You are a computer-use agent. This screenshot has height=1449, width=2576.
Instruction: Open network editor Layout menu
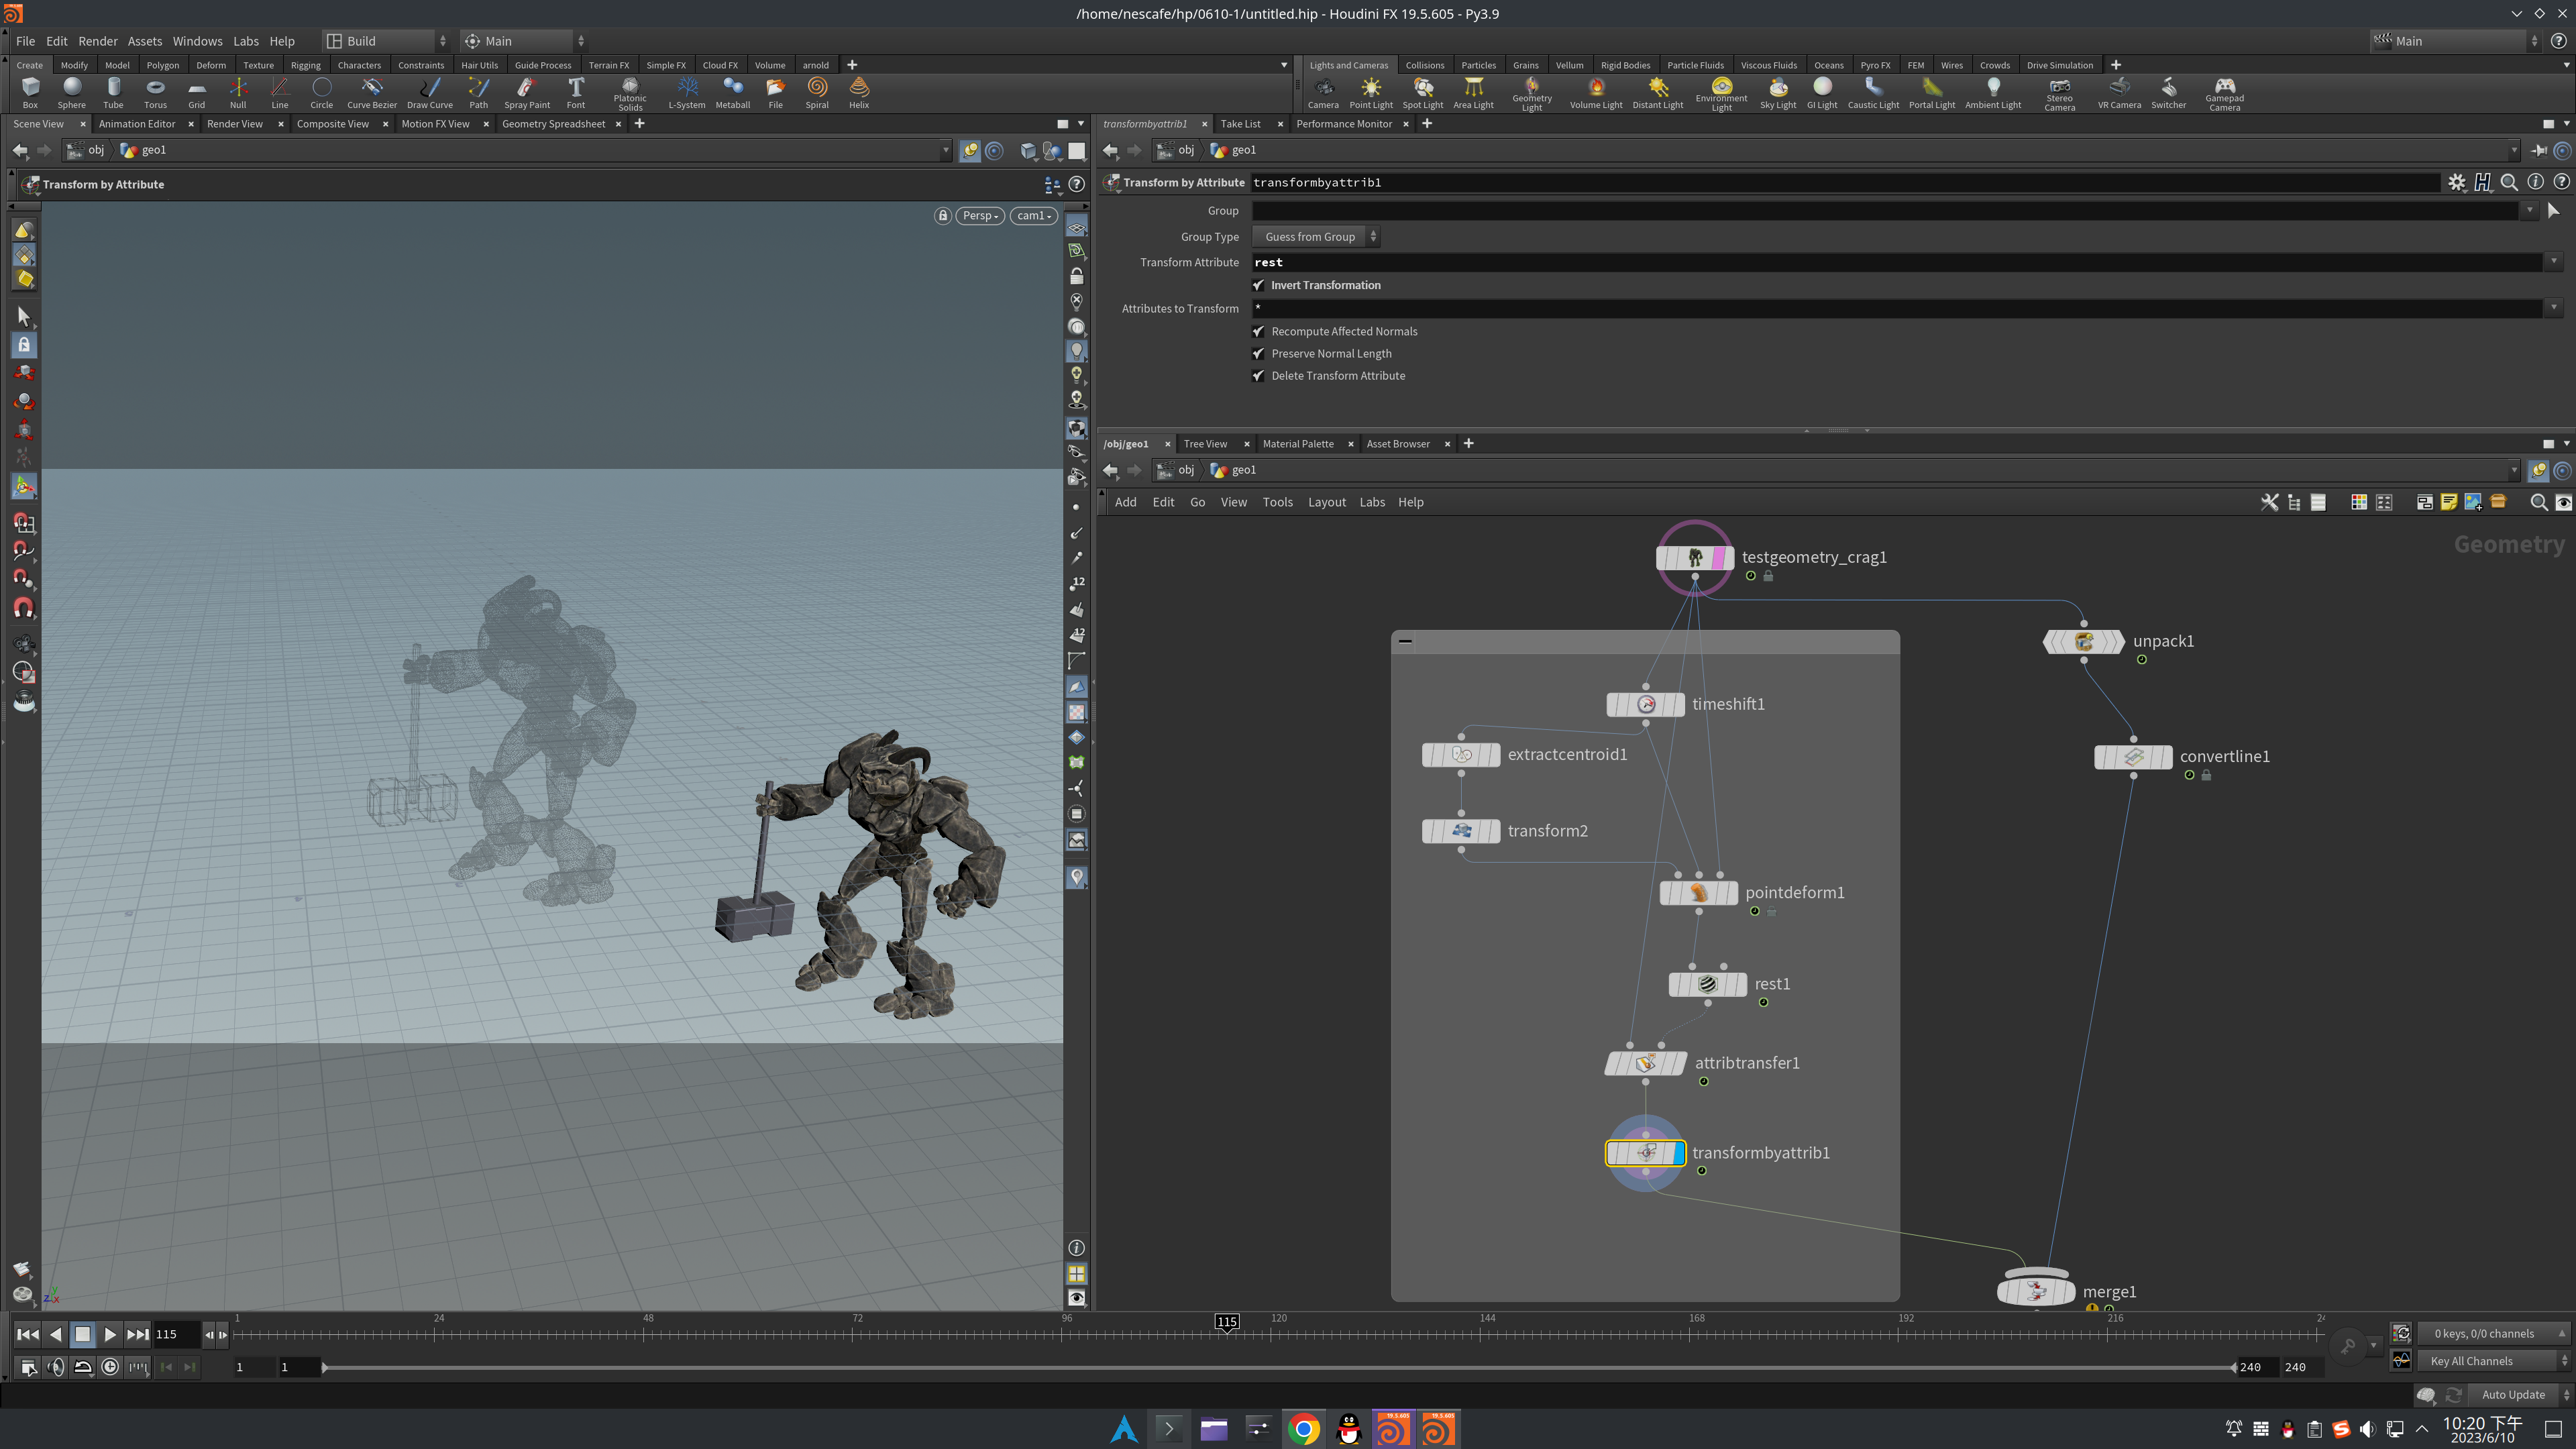[1327, 502]
